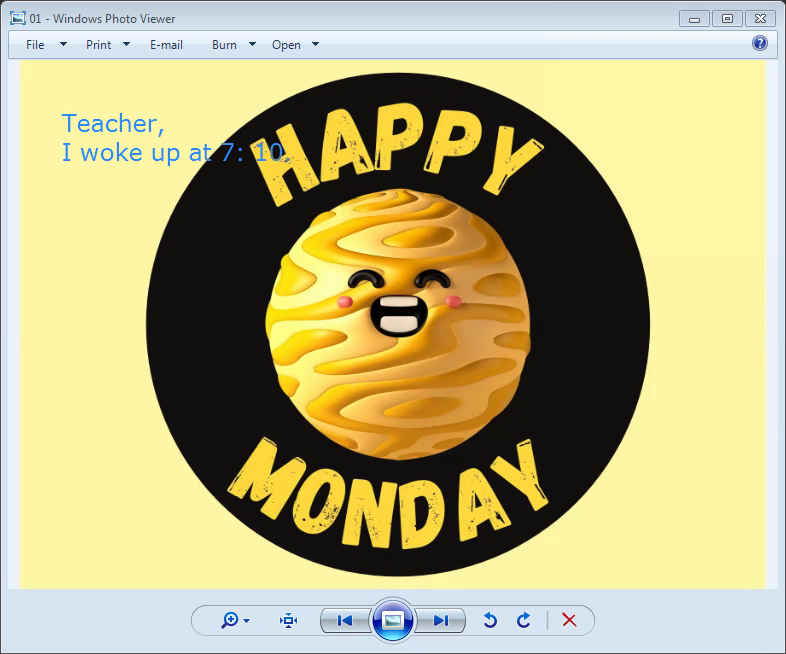Go to the previous picture
The image size is (786, 654).
click(345, 621)
